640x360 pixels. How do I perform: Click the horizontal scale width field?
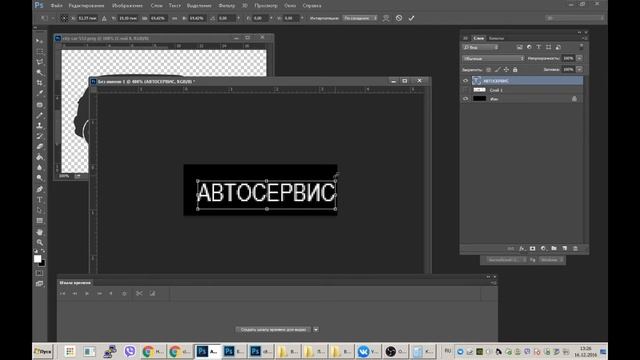point(159,18)
